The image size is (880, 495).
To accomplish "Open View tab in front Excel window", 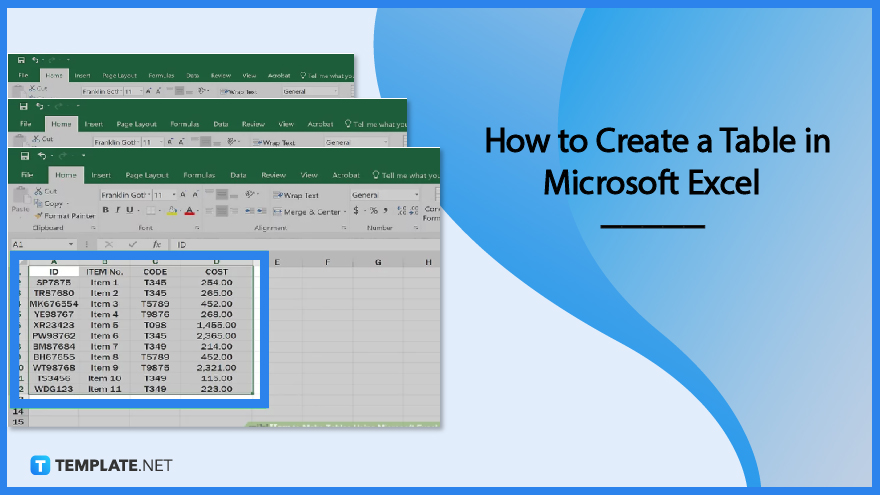I will click(309, 175).
